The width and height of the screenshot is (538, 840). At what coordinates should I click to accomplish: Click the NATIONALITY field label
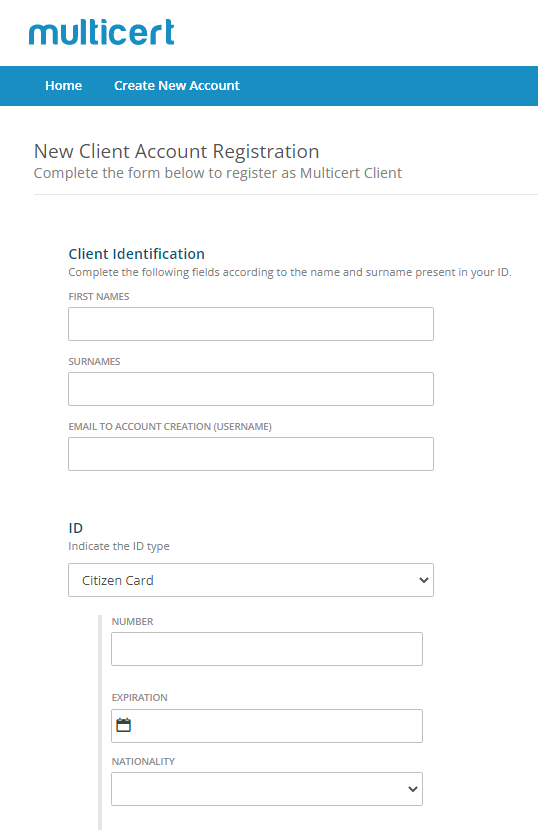[143, 761]
